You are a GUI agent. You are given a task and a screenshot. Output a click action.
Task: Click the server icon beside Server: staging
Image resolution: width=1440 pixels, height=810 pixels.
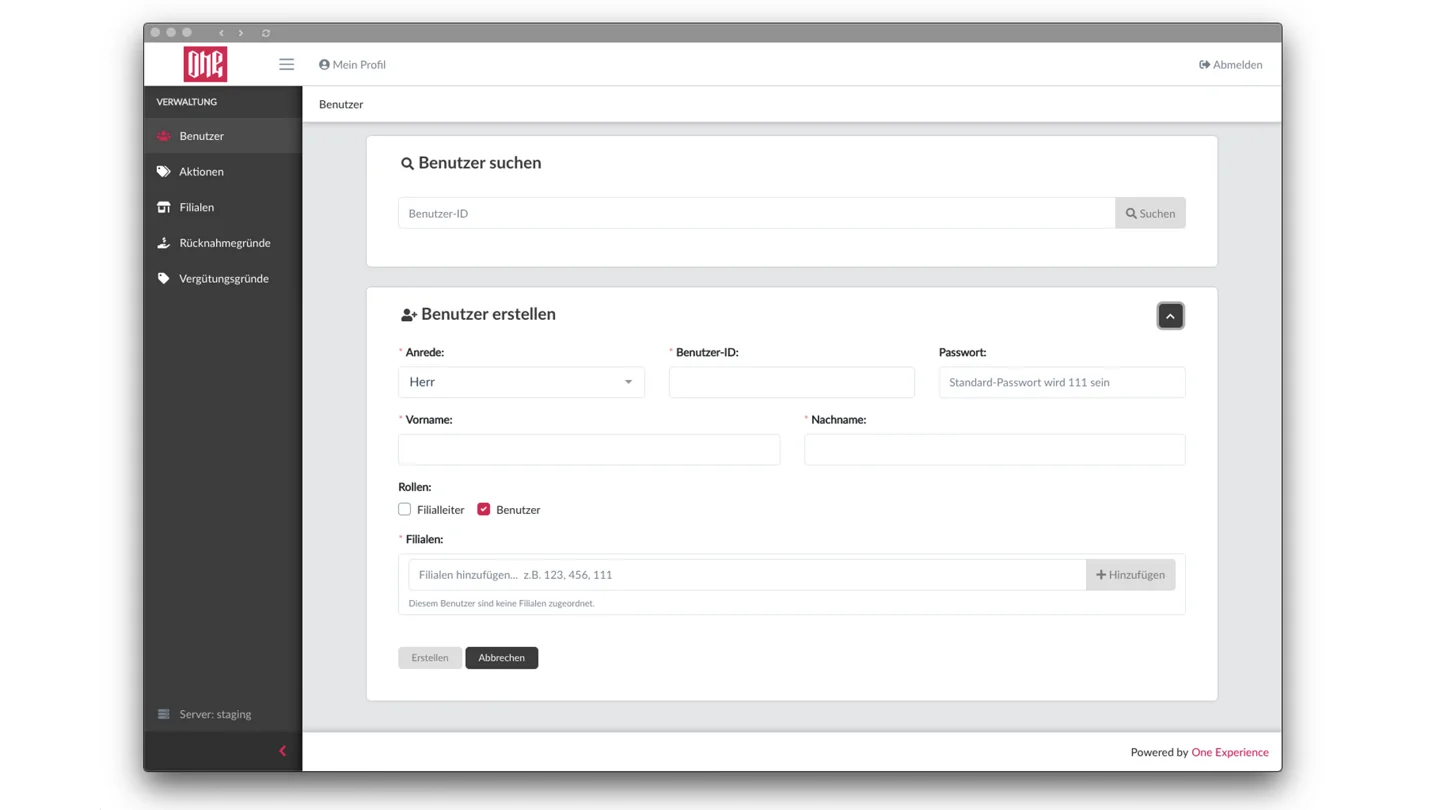click(x=163, y=714)
